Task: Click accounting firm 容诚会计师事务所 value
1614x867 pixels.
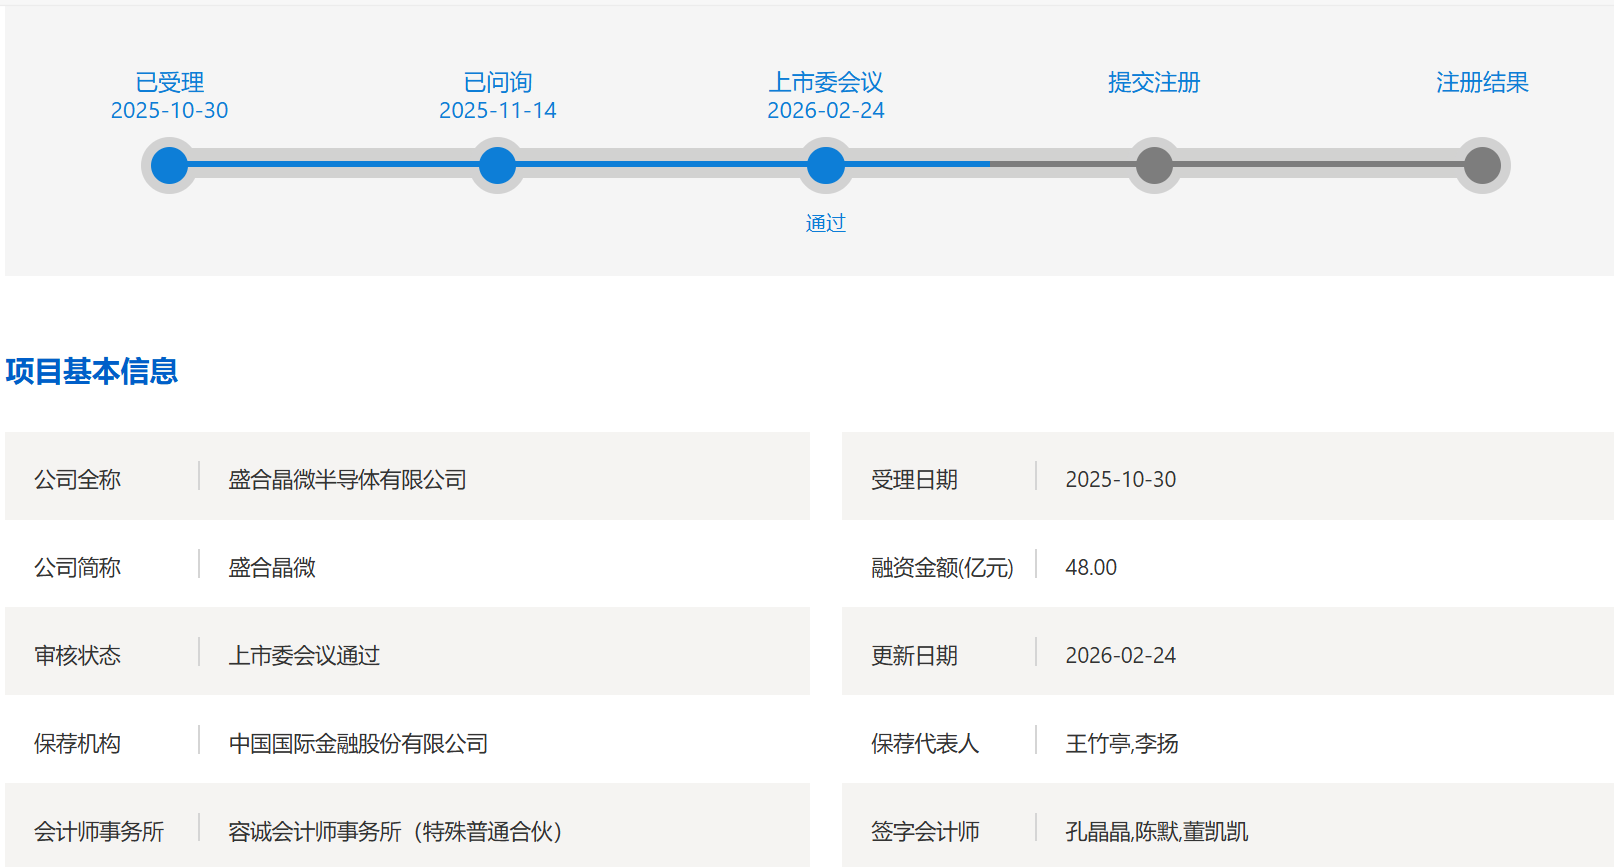Action: click(395, 832)
